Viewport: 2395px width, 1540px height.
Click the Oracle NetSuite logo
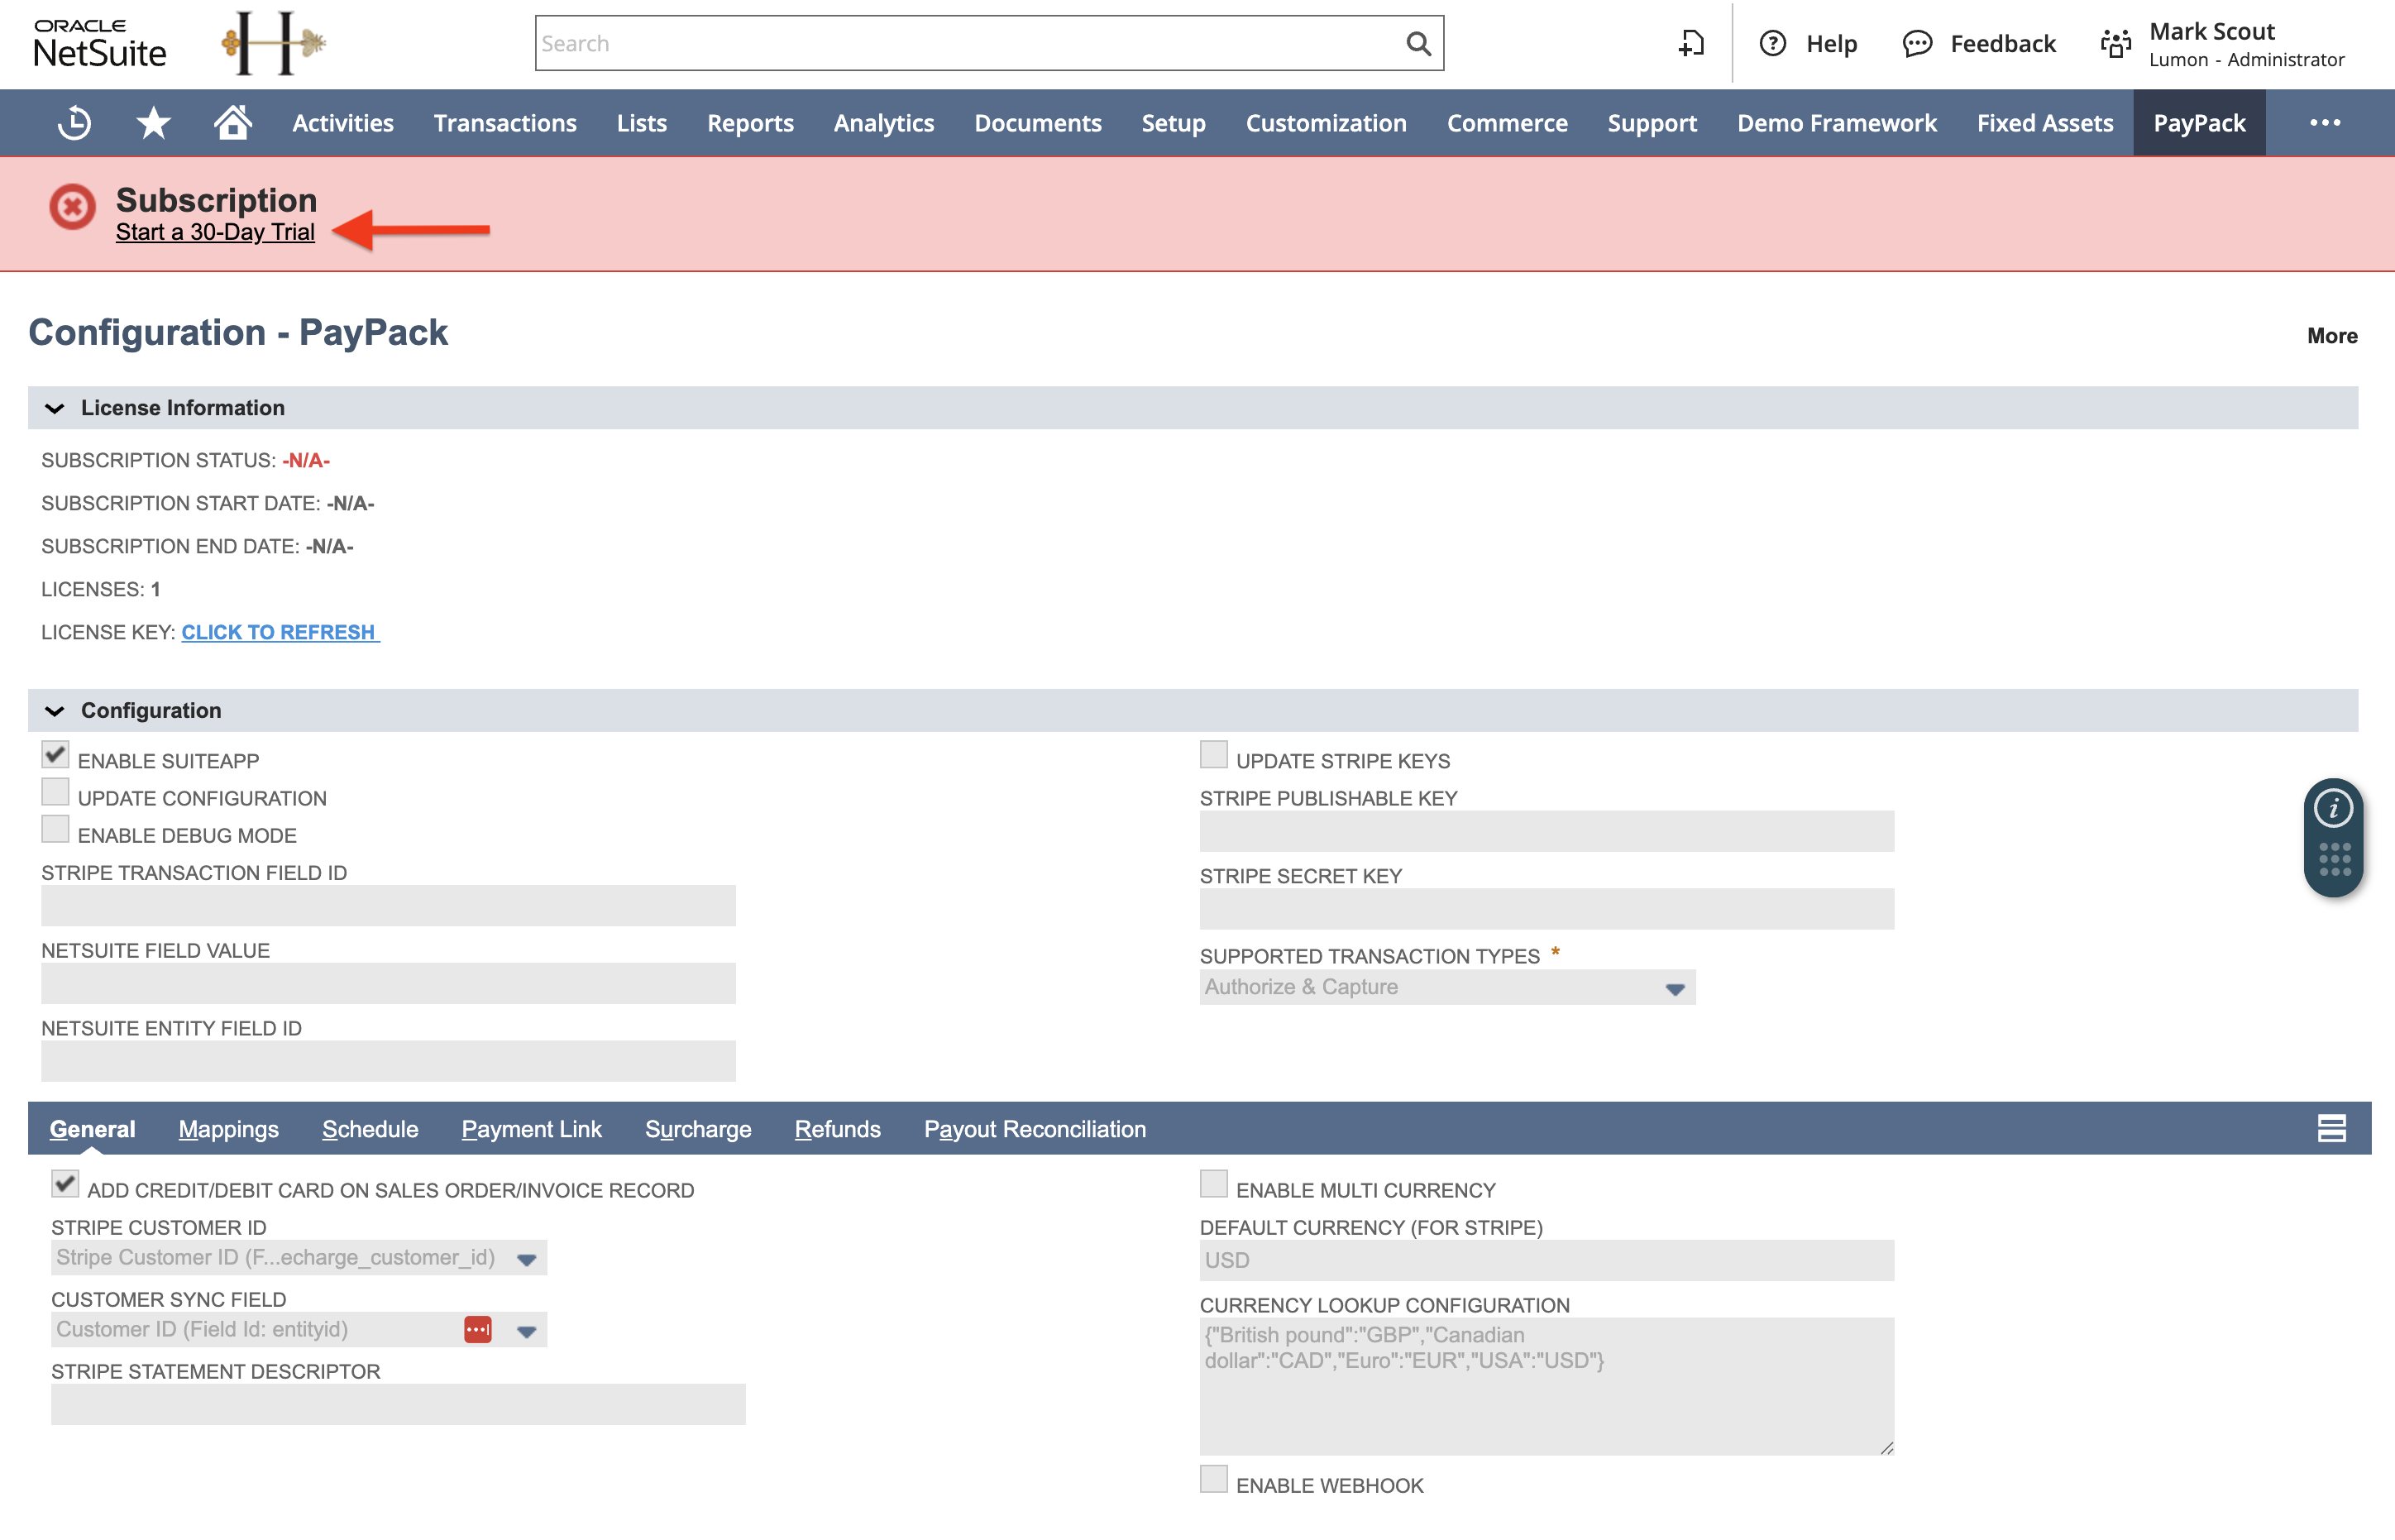(x=100, y=43)
